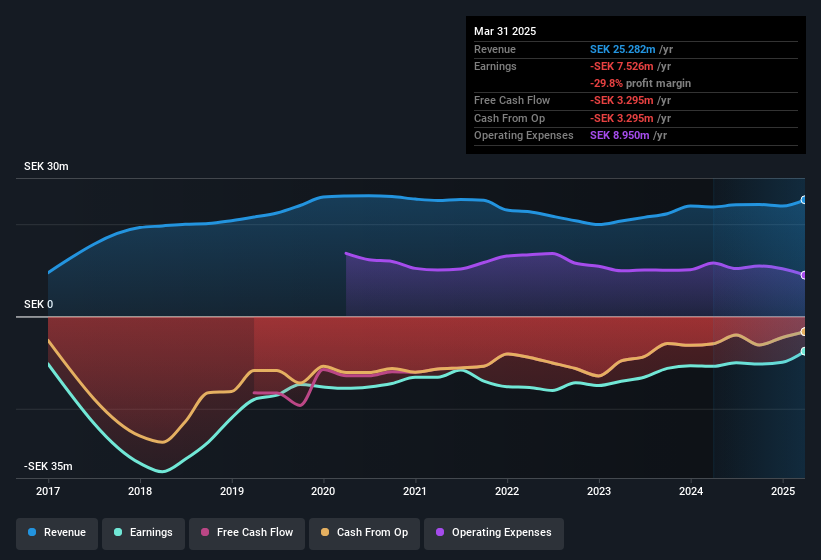The width and height of the screenshot is (821, 560).
Task: Select the 2025 x-axis label
Action: pos(783,491)
